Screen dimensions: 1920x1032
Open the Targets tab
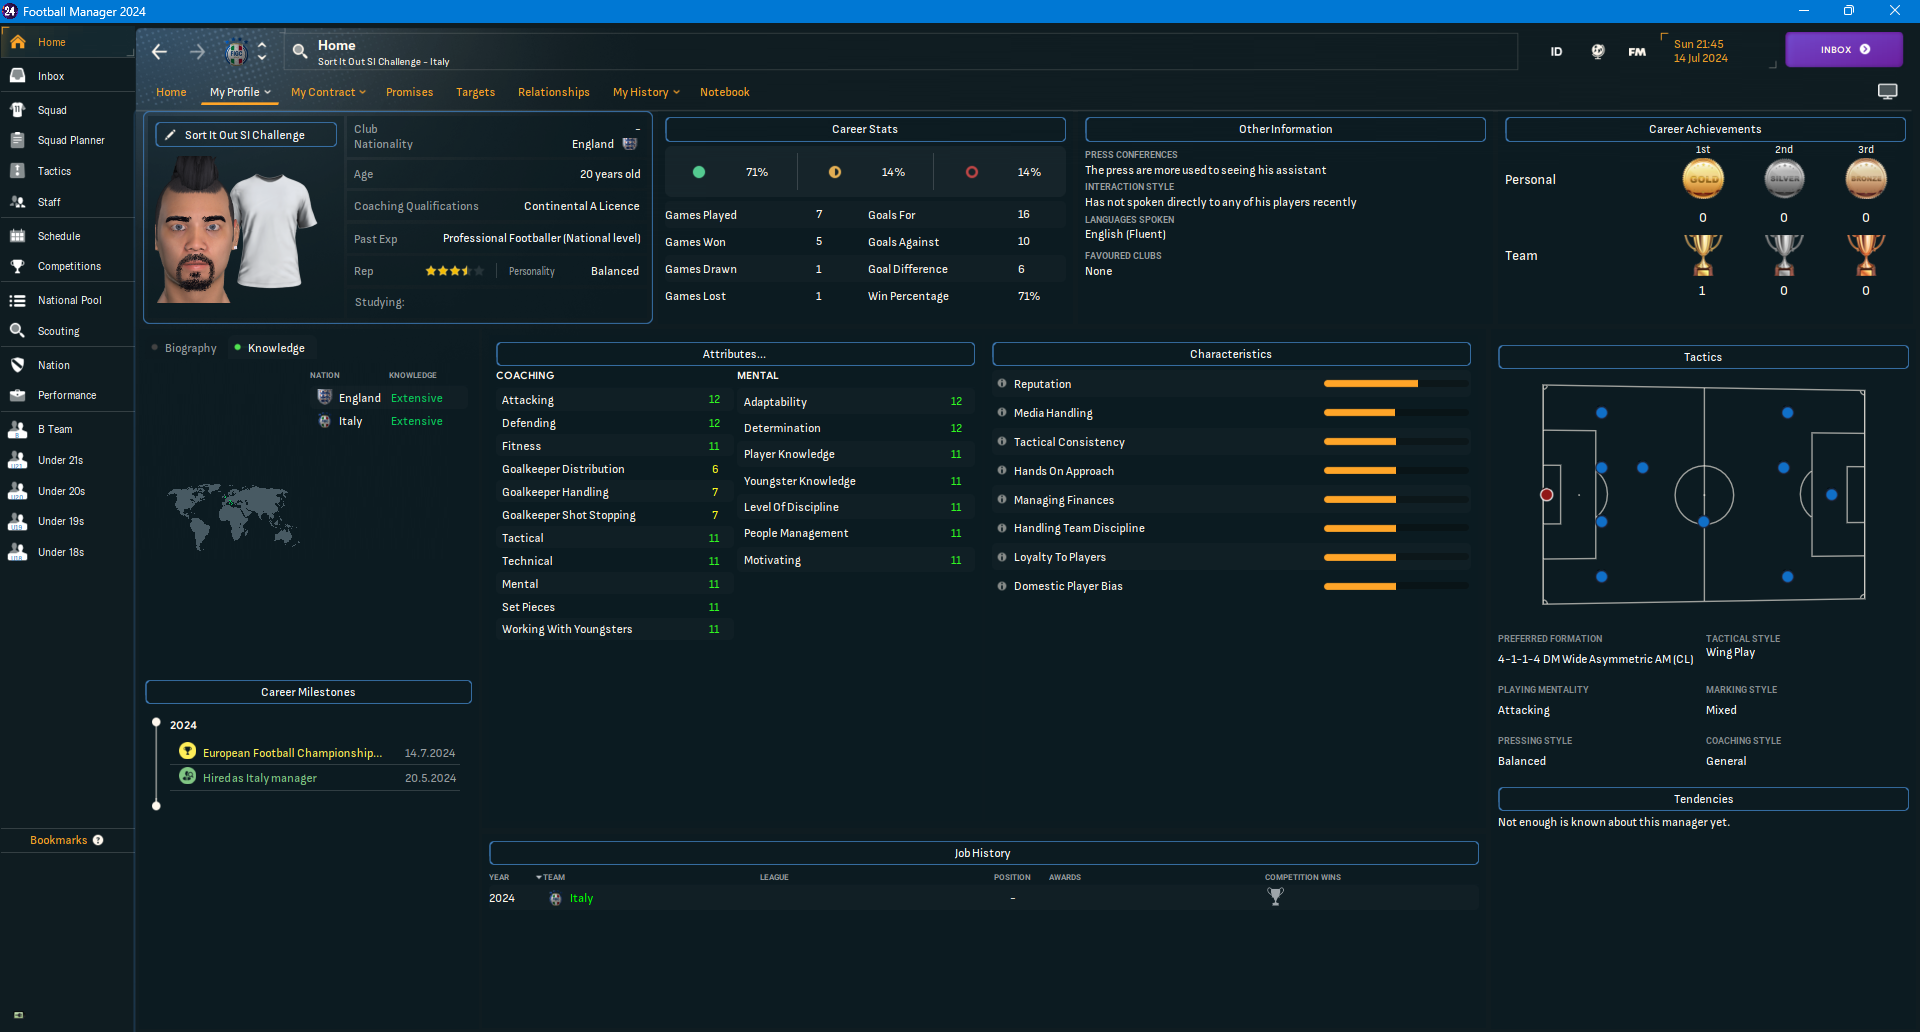click(x=475, y=92)
